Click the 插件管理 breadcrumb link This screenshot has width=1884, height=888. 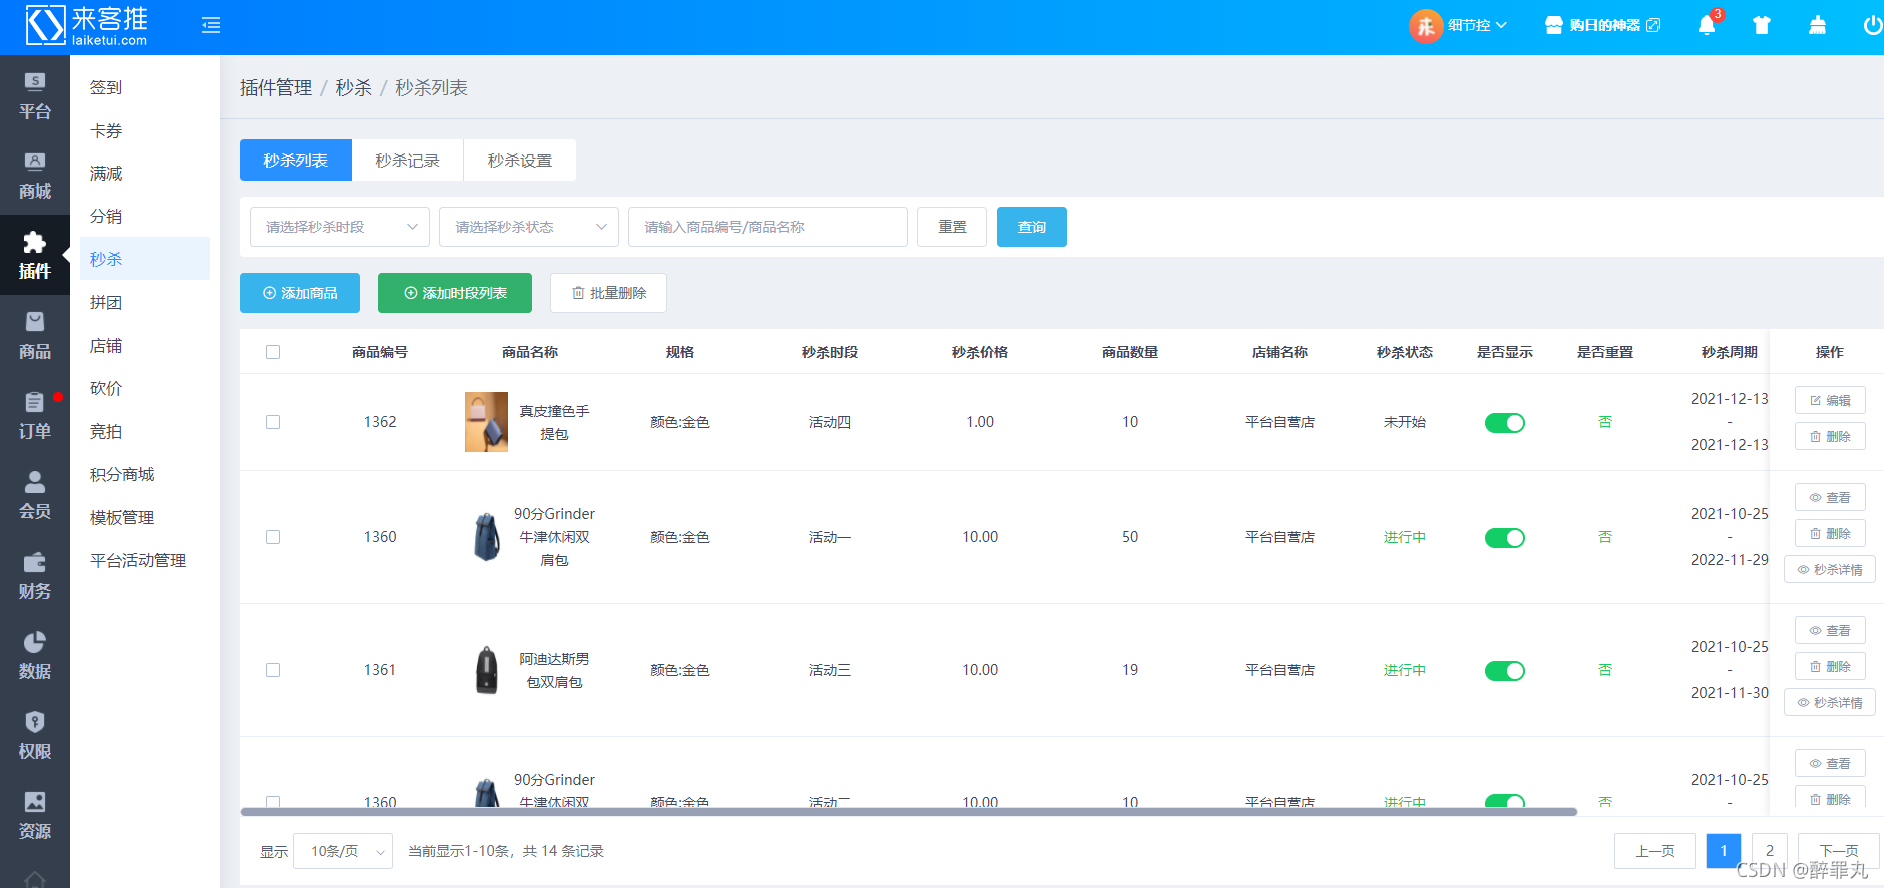(276, 88)
